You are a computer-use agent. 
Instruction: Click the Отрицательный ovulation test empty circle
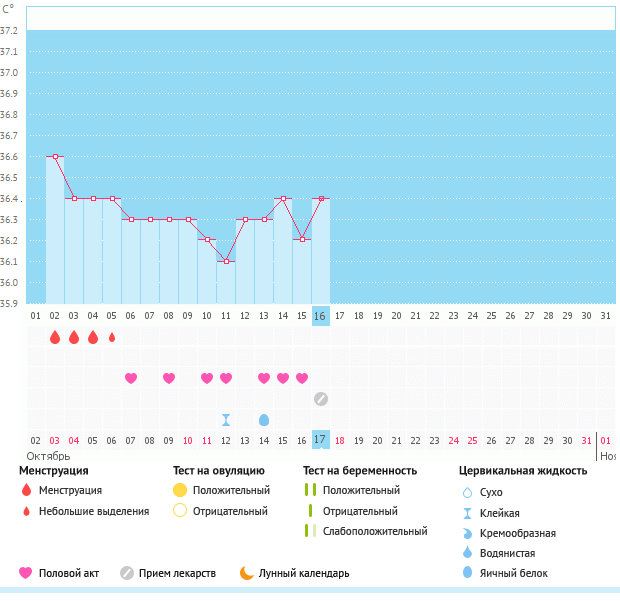point(180,511)
